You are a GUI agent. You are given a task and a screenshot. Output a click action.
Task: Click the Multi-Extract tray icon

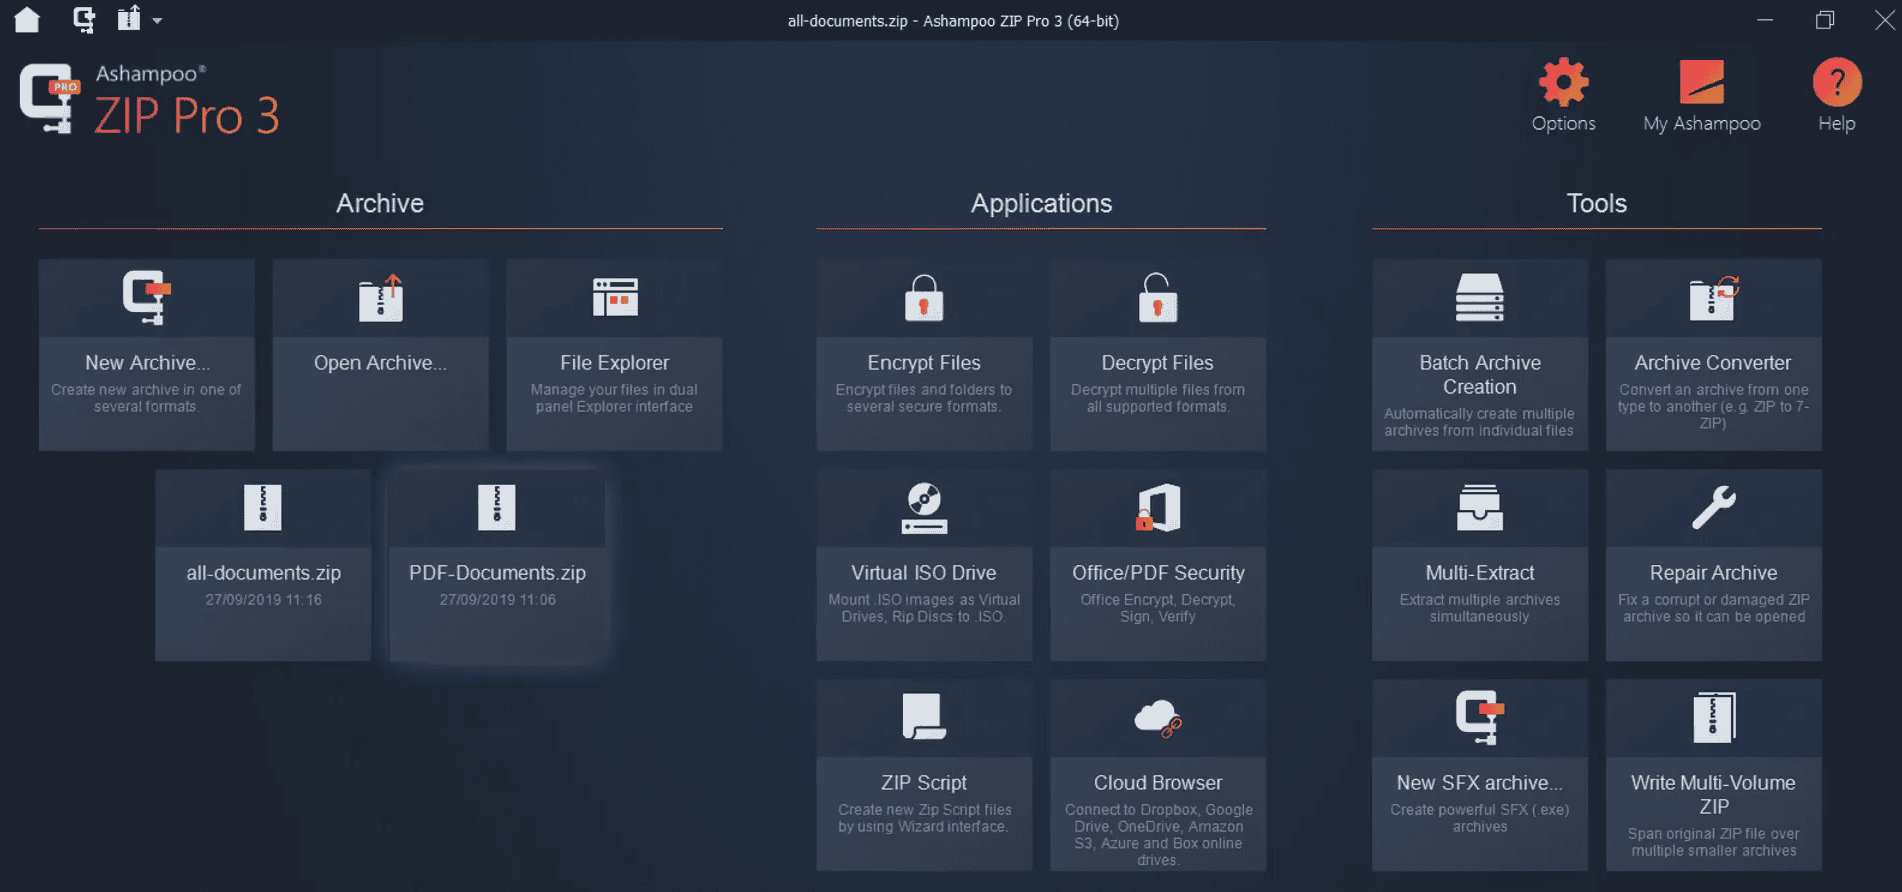point(1480,507)
